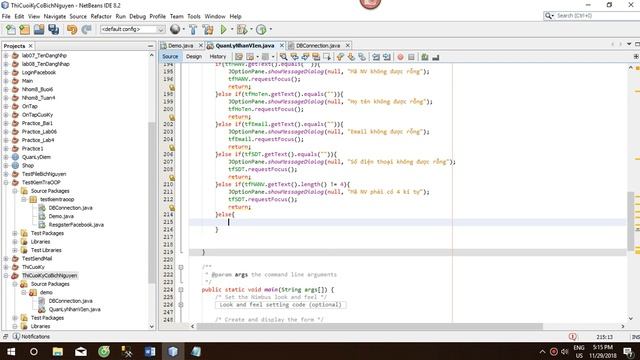Click the Stop Macro Recording icon
Viewport: 640px width, 360px height.
coord(411,57)
